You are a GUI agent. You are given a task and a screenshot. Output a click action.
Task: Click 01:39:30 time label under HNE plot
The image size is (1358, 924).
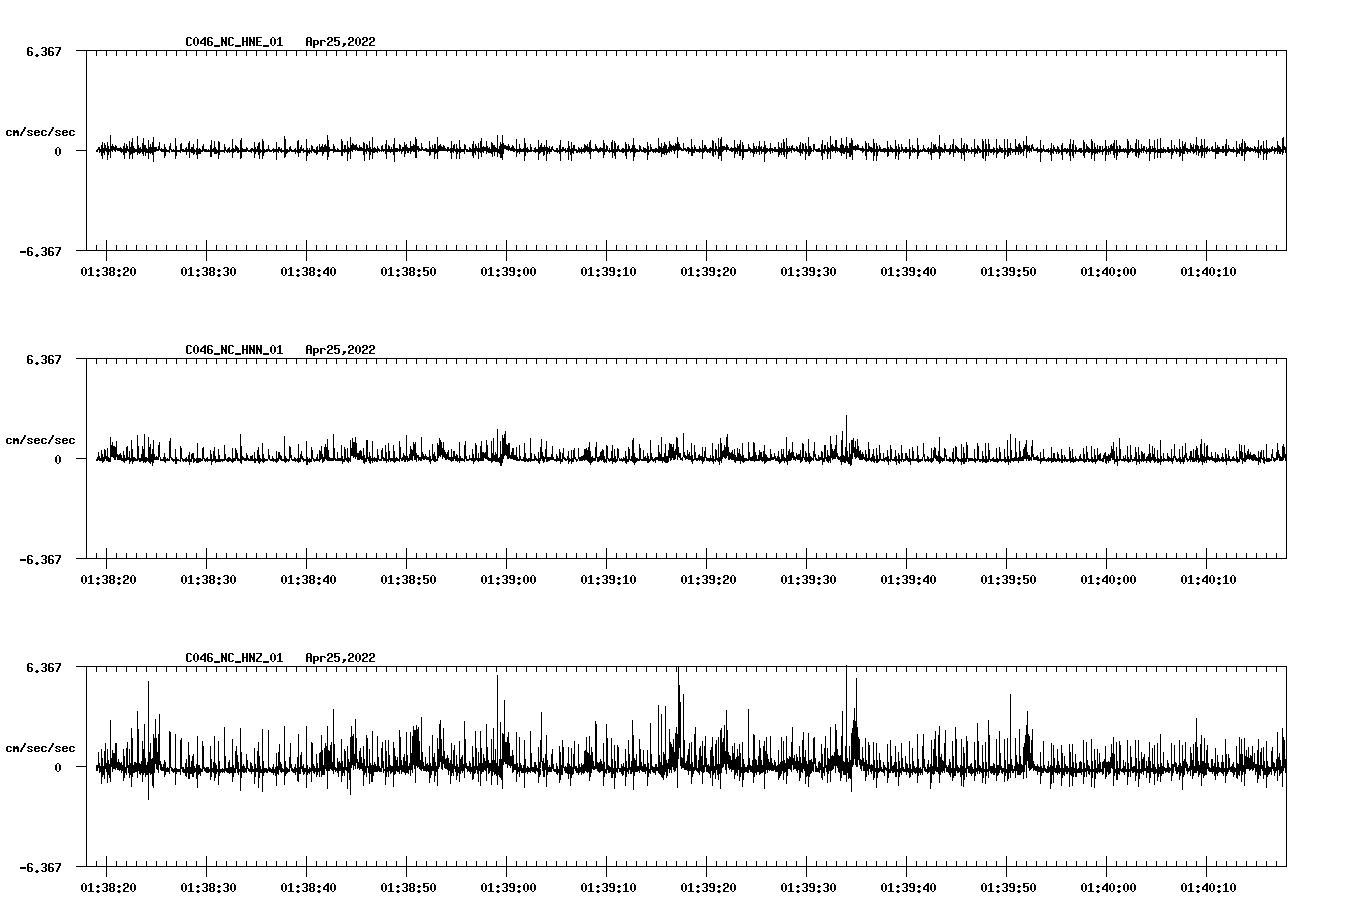pyautogui.click(x=808, y=272)
